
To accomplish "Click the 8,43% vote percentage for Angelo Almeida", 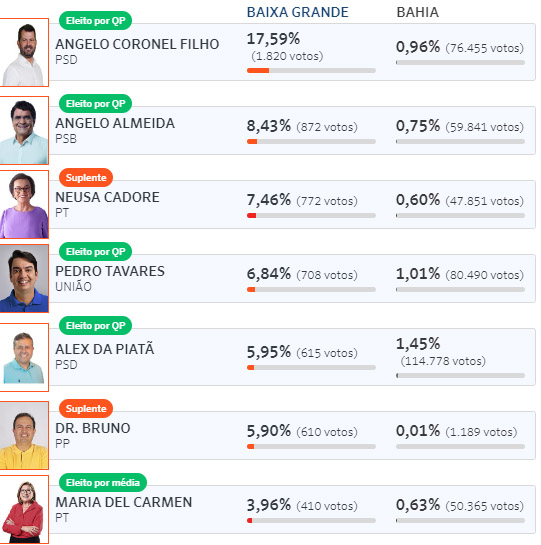I will [x=269, y=126].
